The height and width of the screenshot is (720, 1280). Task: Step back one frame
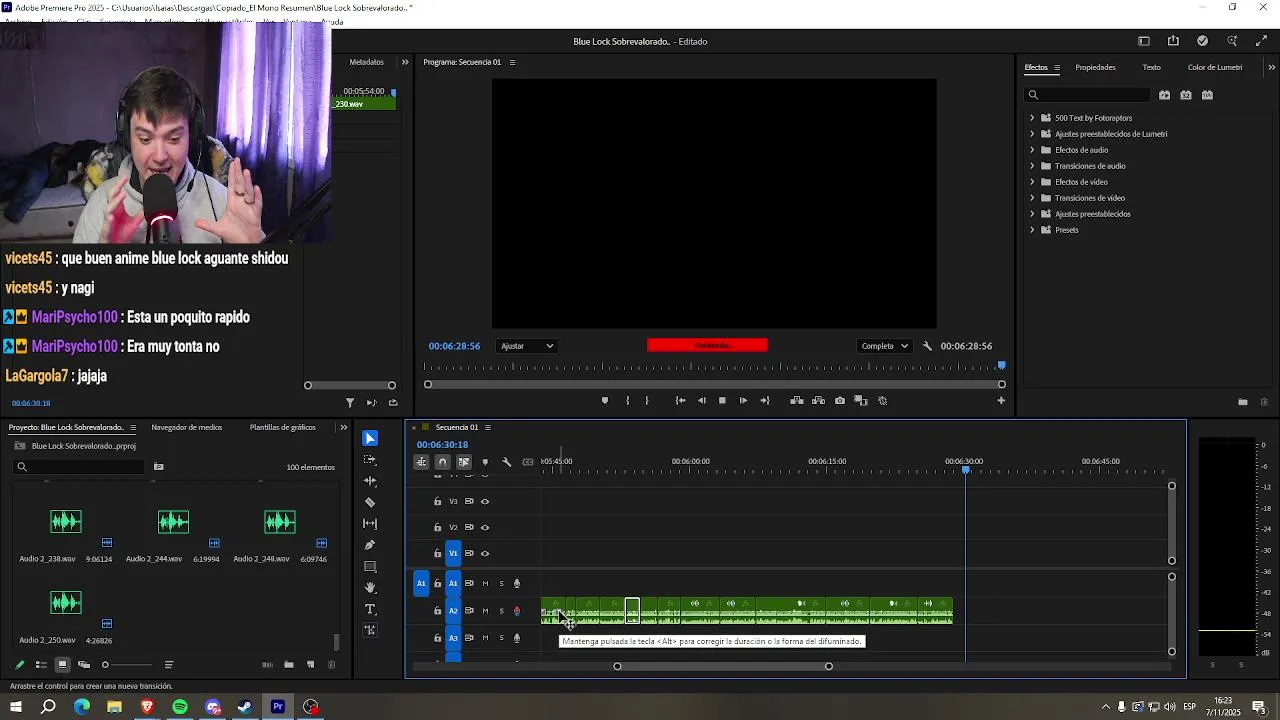point(701,401)
